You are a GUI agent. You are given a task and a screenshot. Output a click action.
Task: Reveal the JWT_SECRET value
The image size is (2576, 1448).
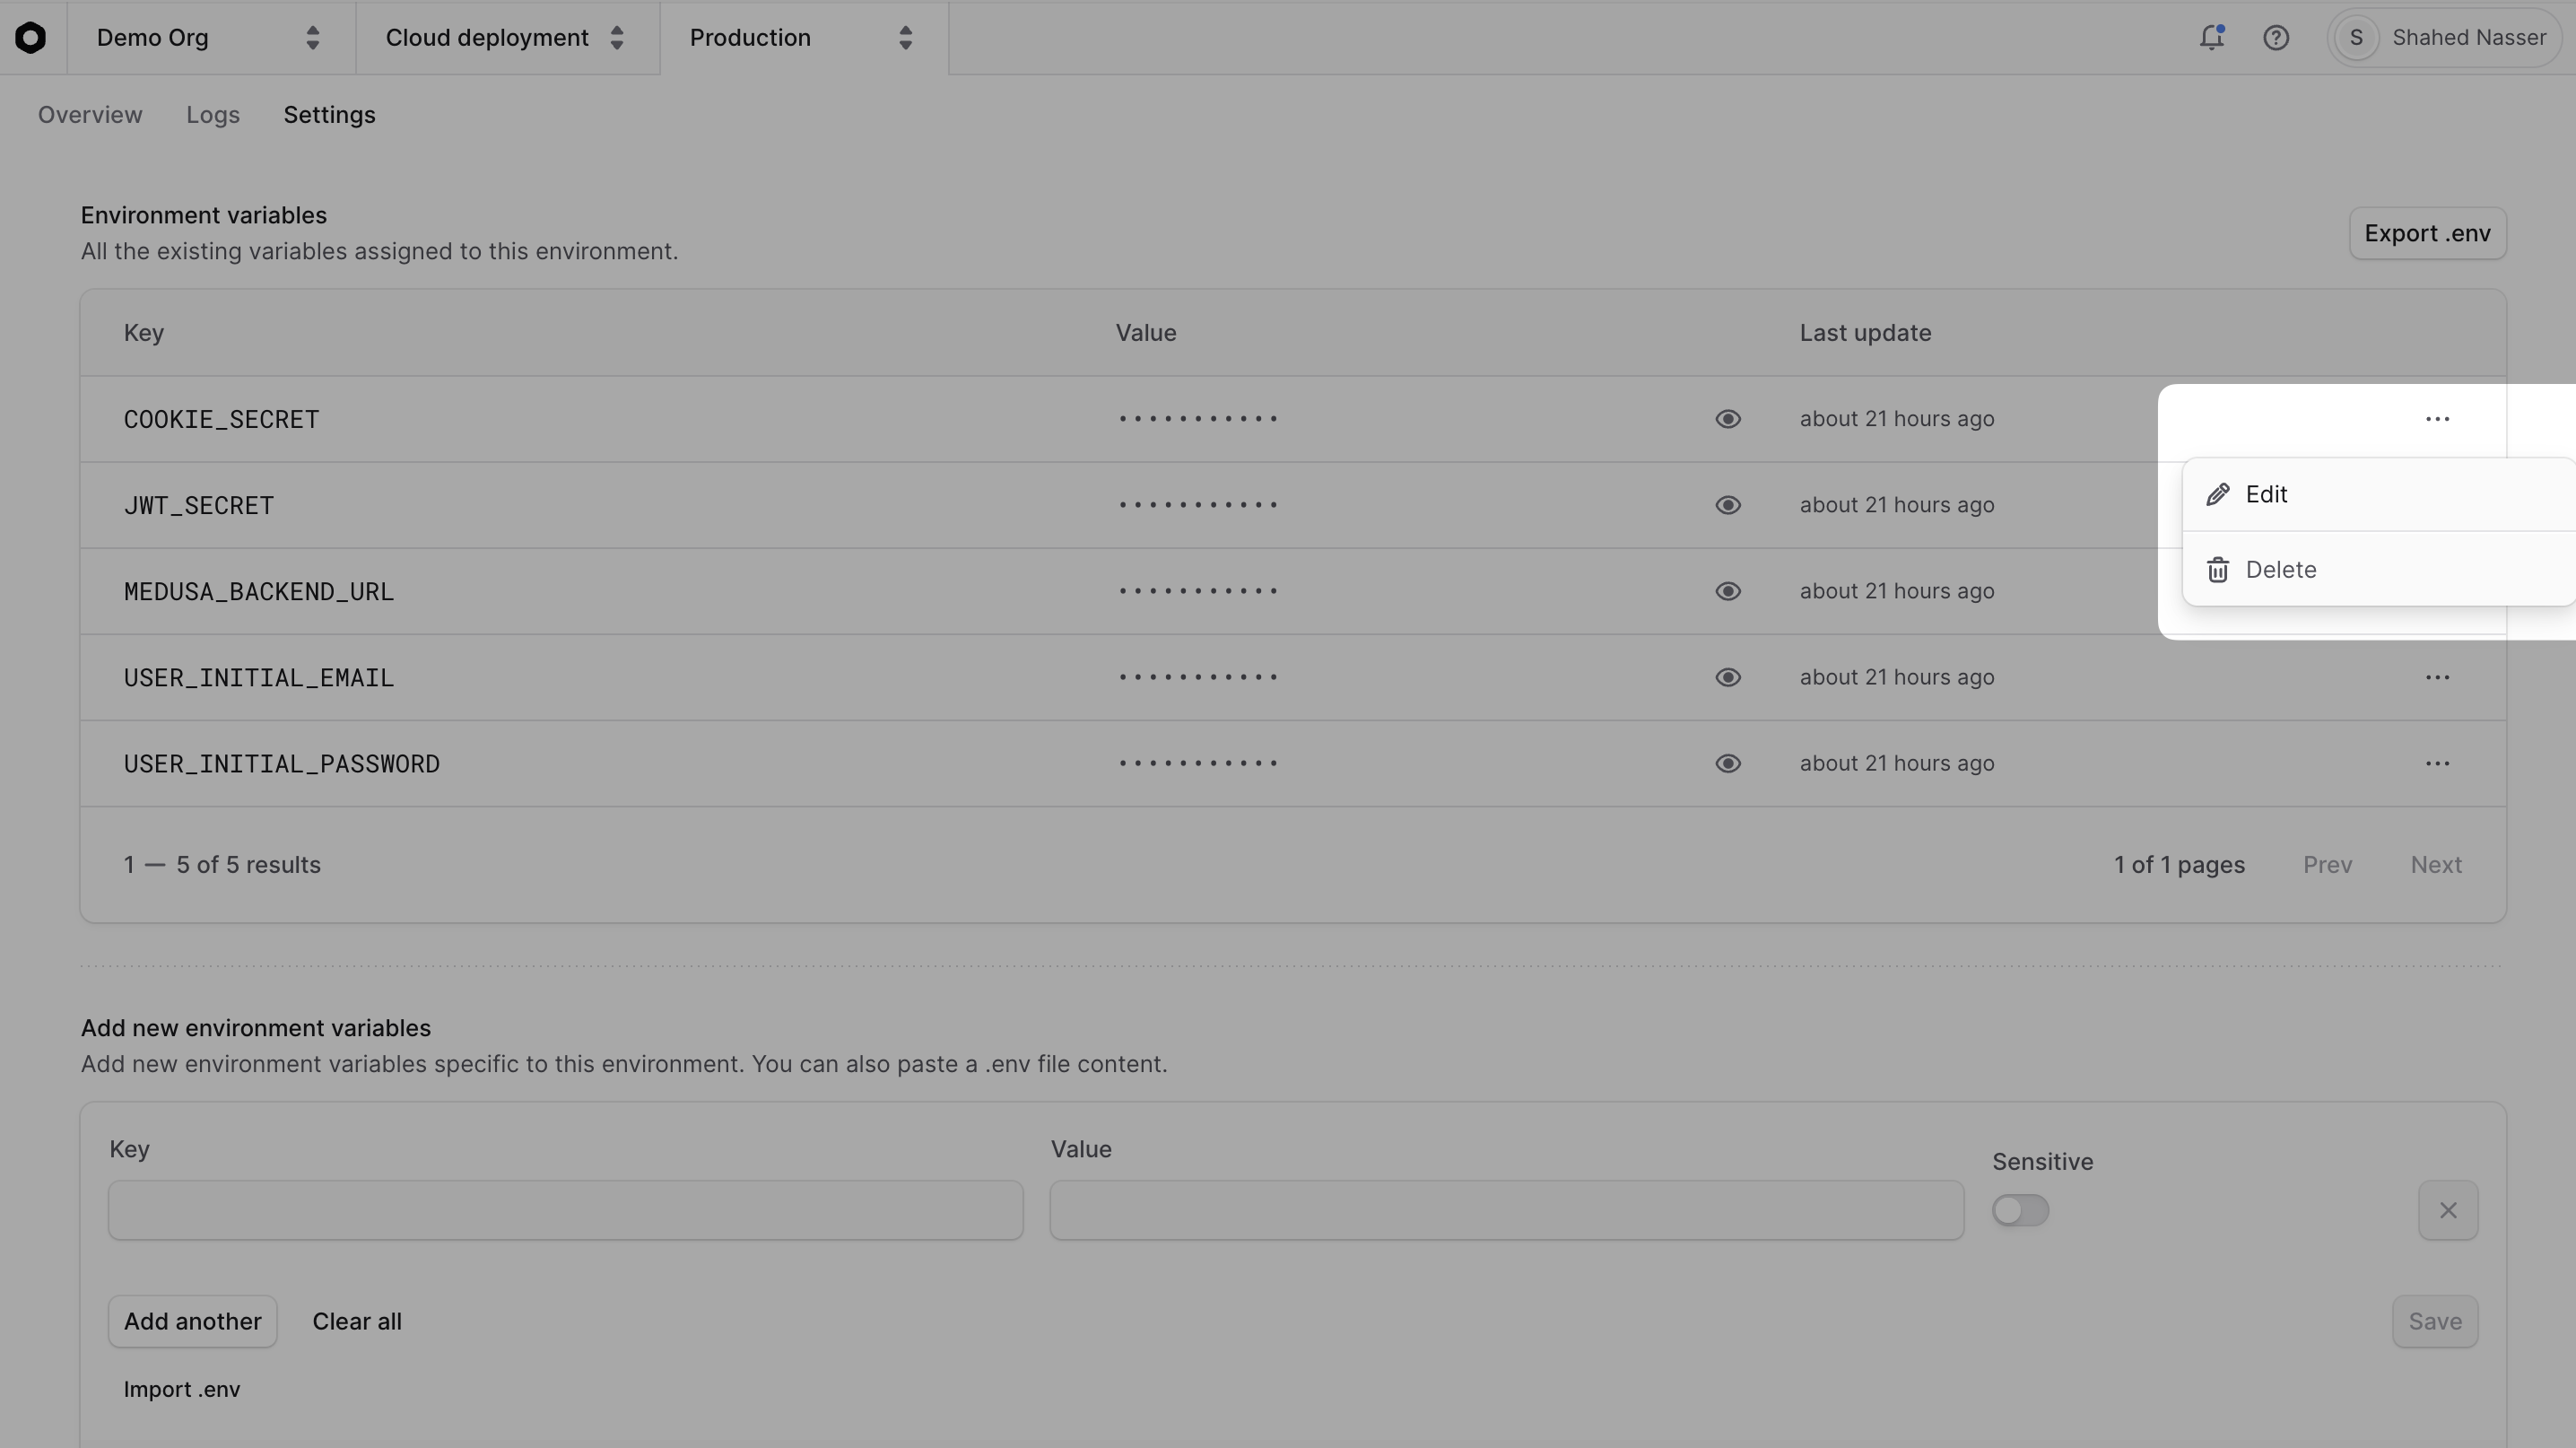[1729, 505]
